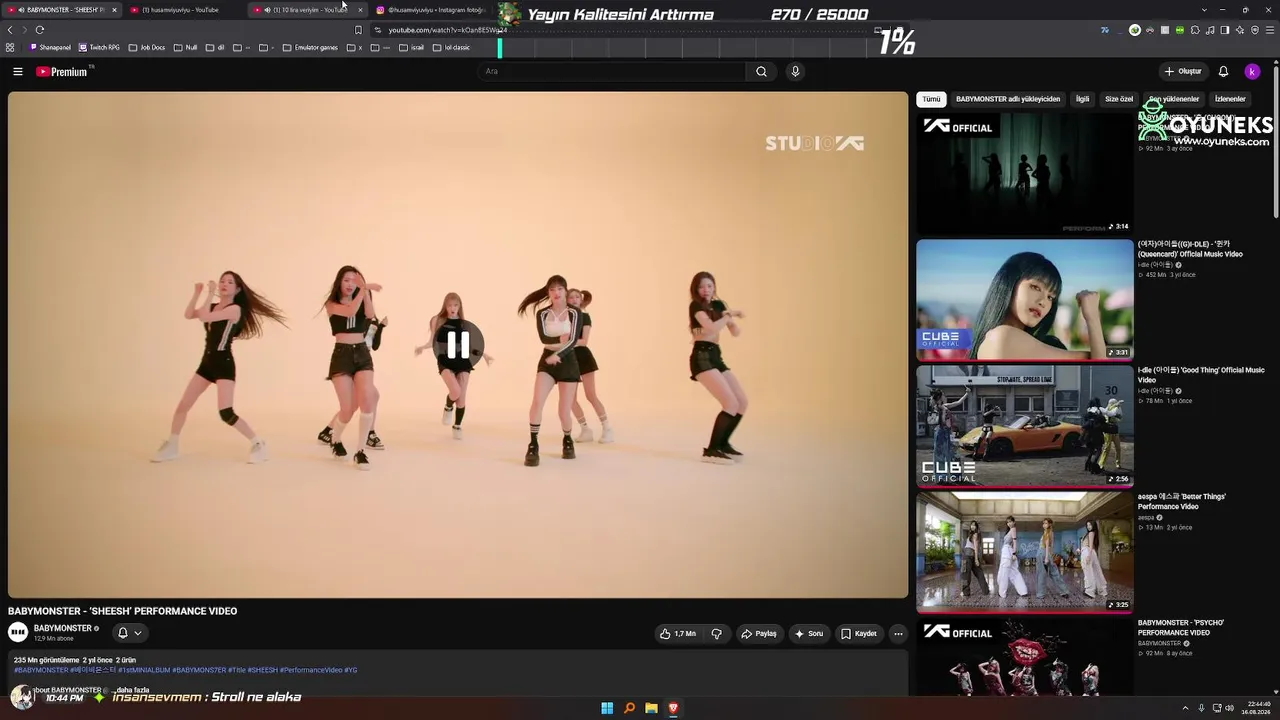
Task: Click the 'Oluştur' create button
Action: point(1183,71)
